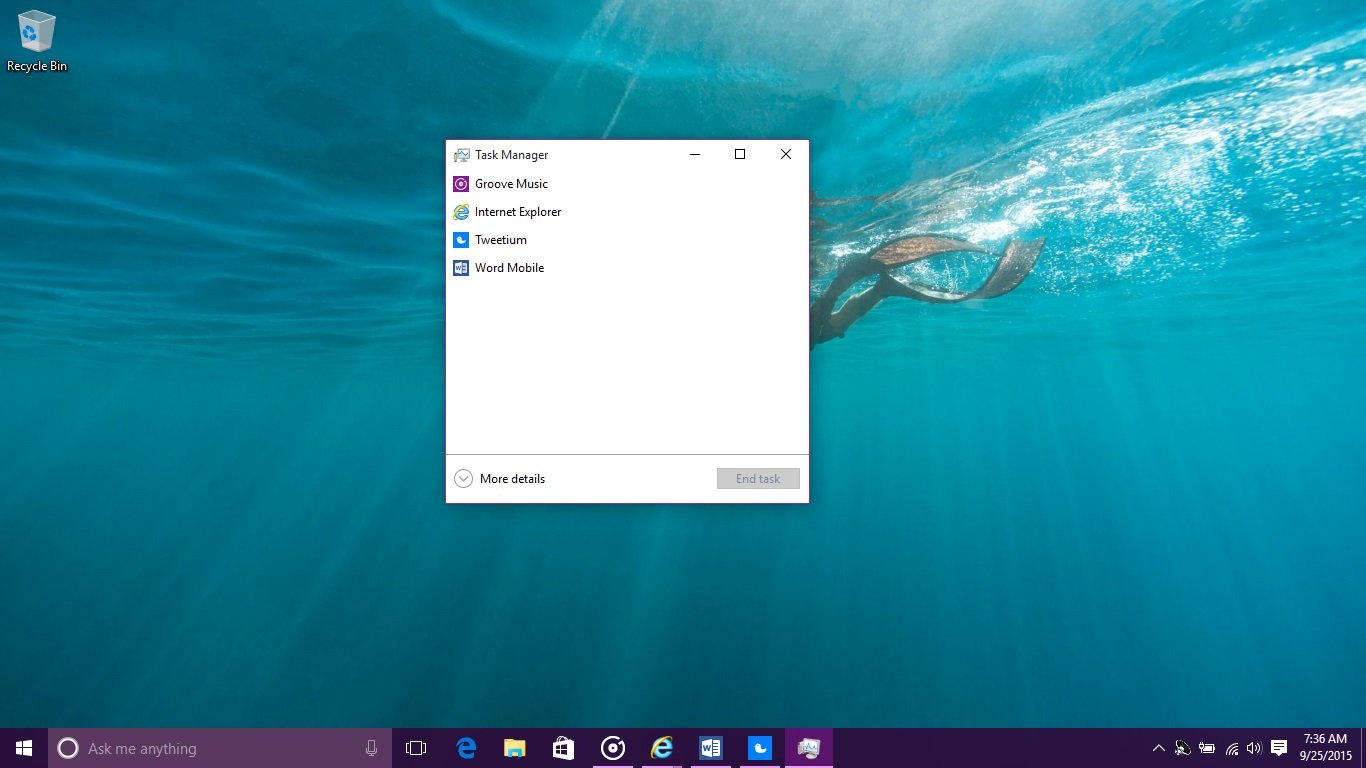Viewport: 1366px width, 768px height.
Task: Click the Cortana microphone icon
Action: click(x=371, y=747)
